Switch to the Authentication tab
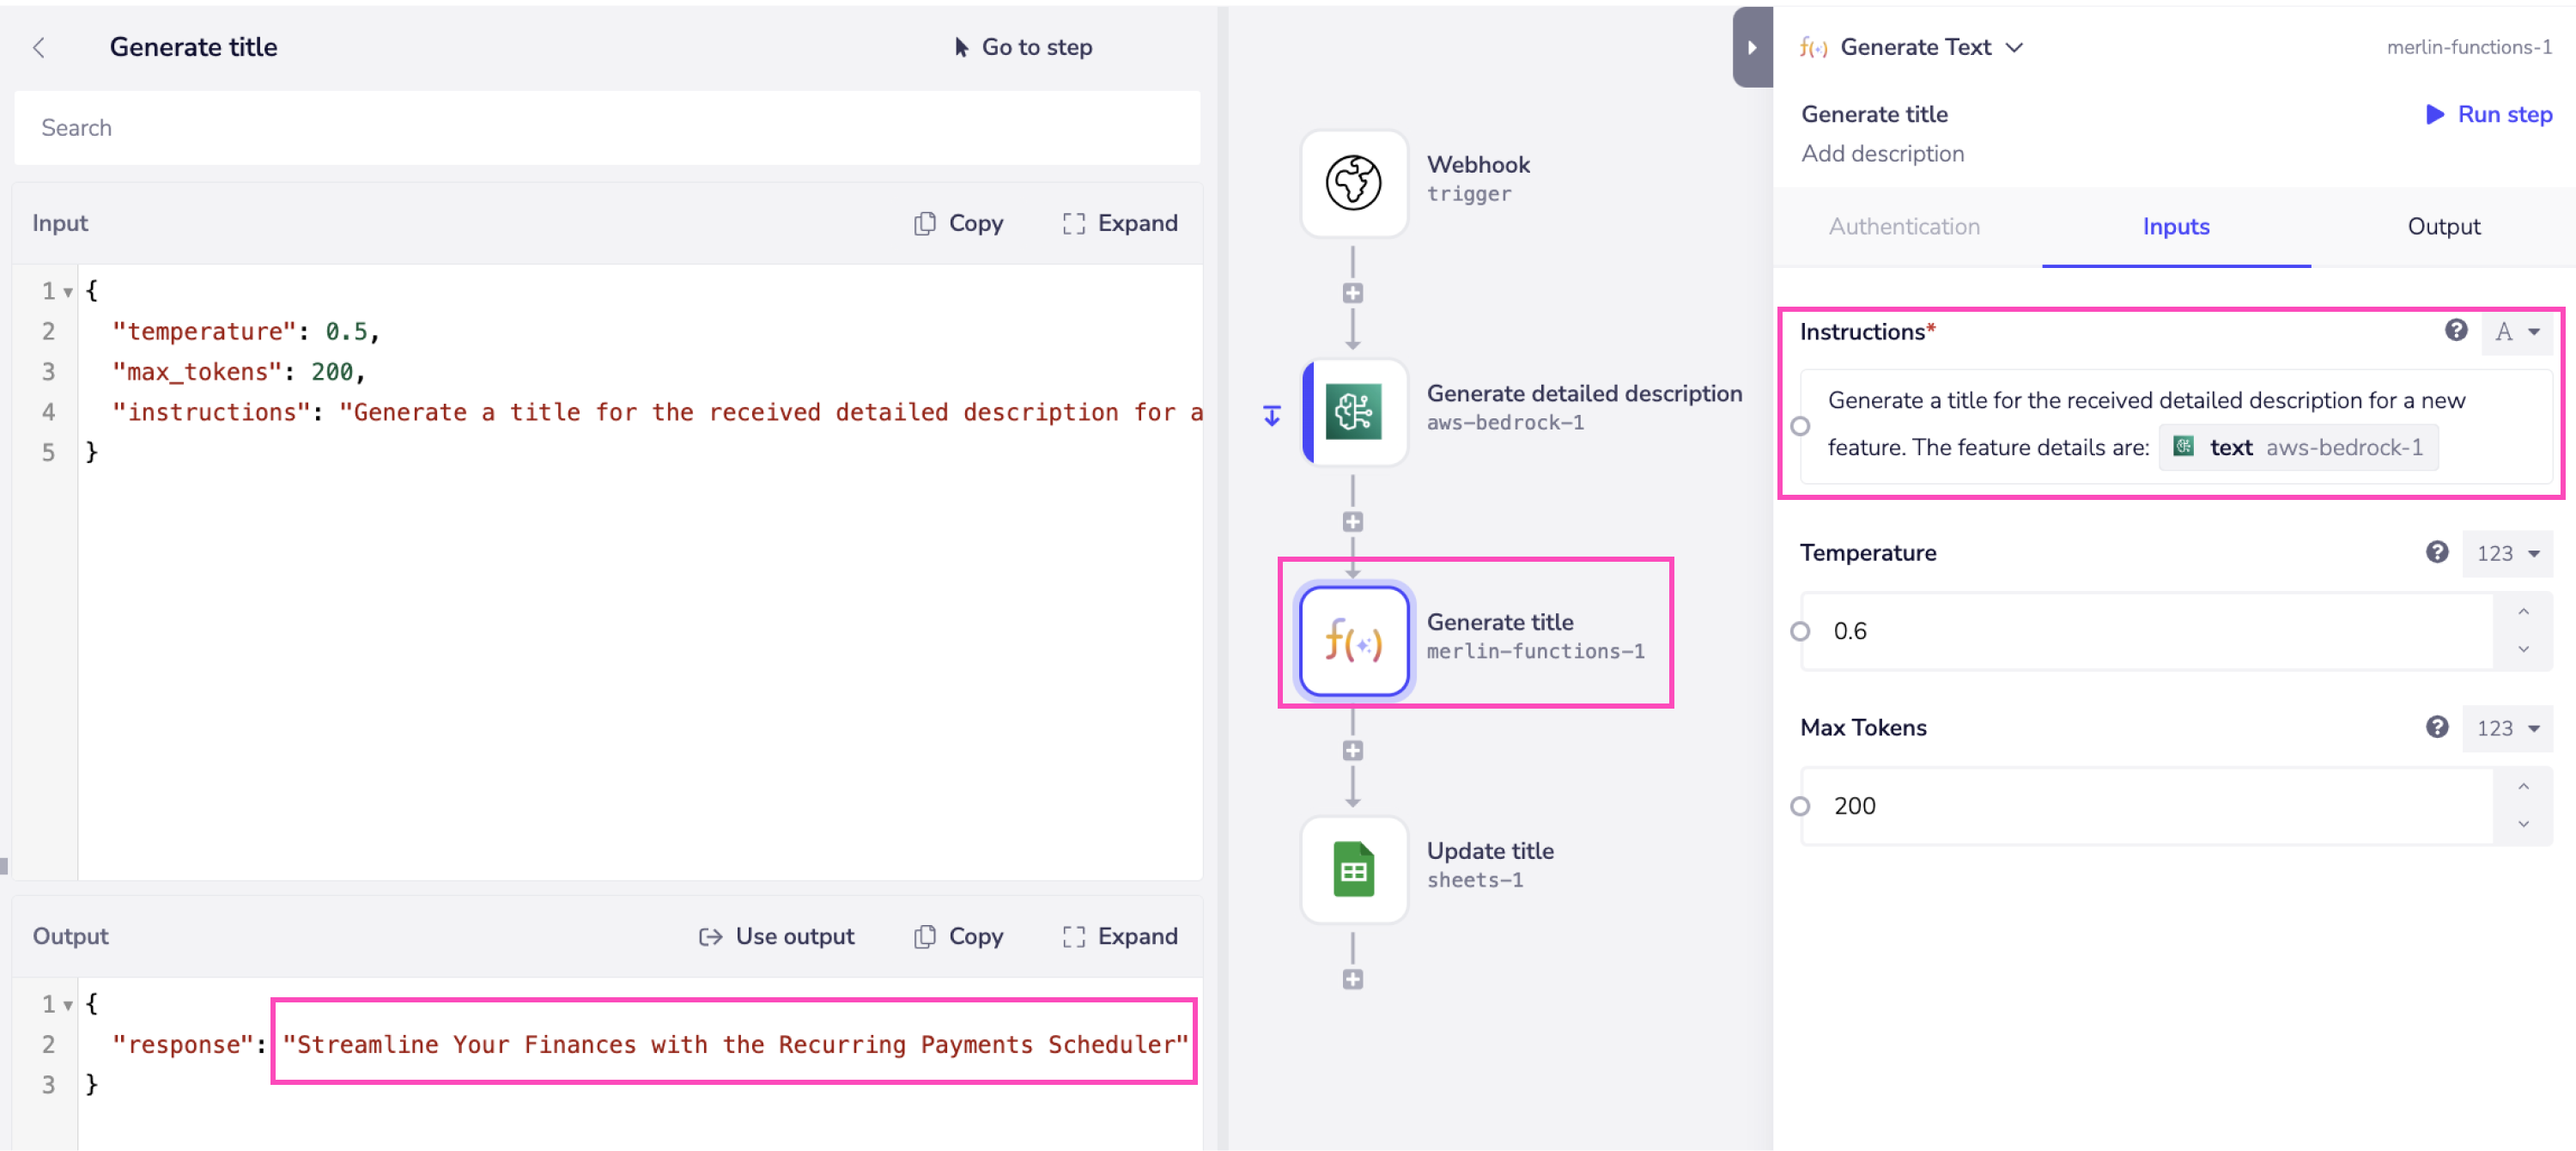 1903,226
